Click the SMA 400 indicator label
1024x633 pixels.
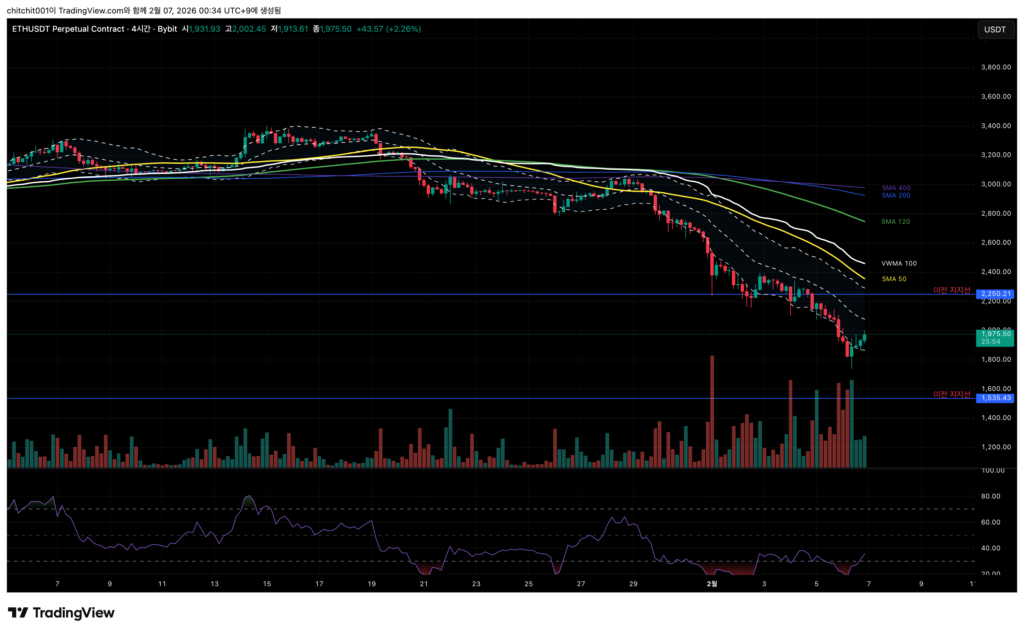[895, 187]
